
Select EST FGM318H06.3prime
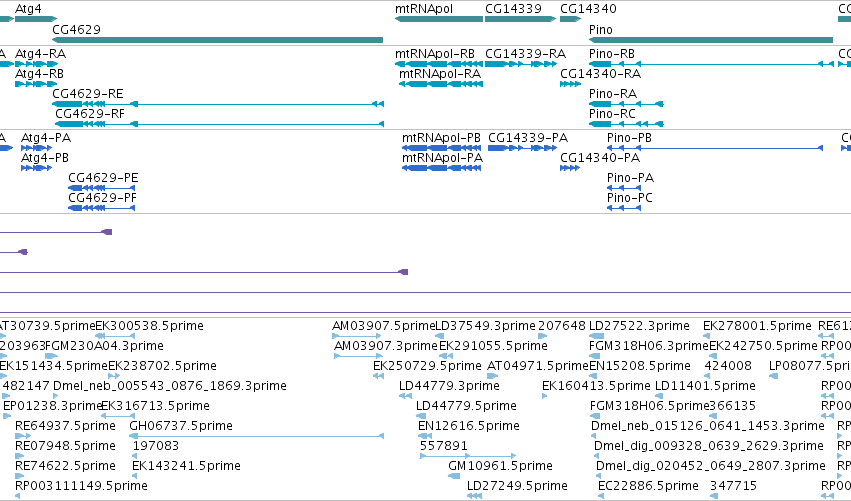pos(649,346)
